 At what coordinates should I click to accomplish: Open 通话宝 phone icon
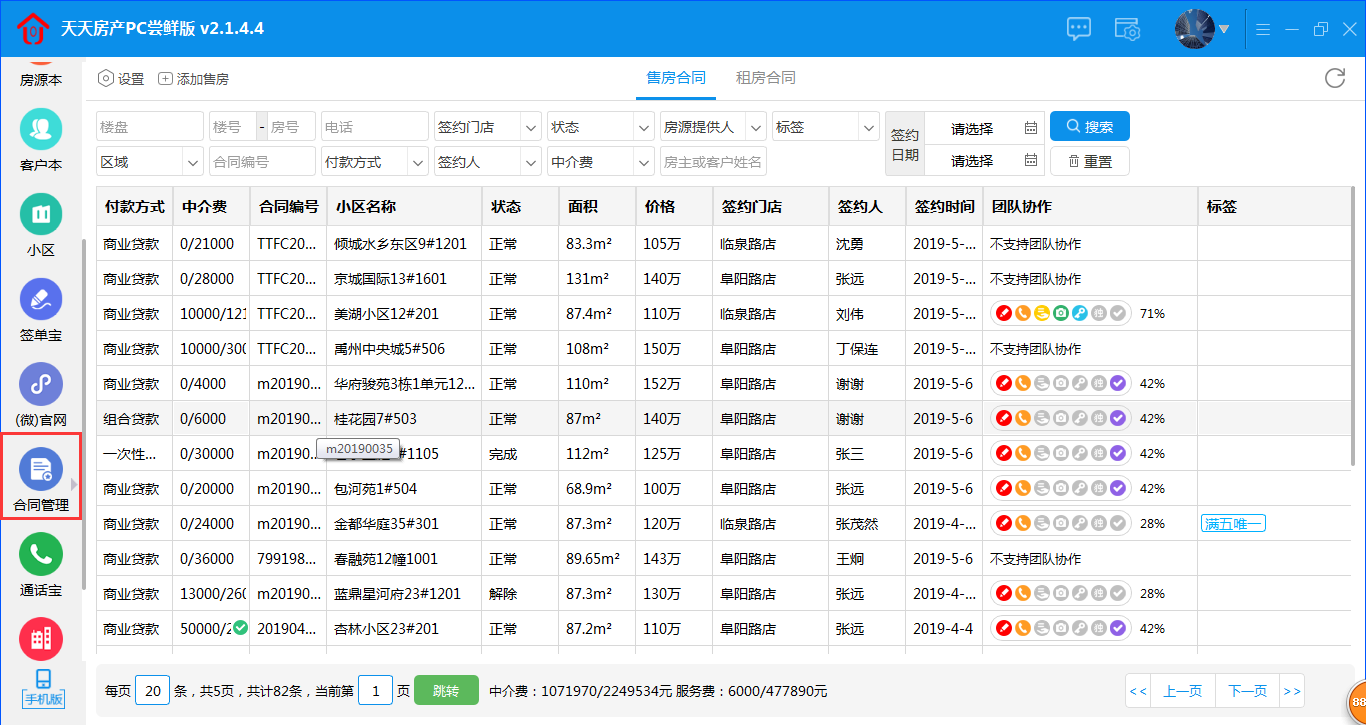click(41, 555)
